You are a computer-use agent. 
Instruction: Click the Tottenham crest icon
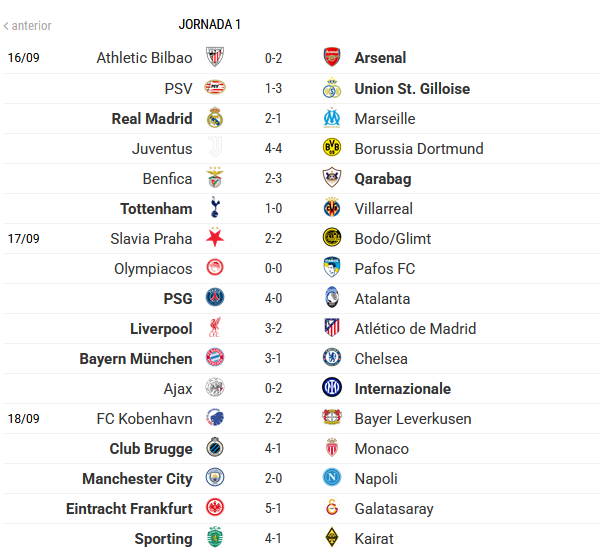pos(214,208)
